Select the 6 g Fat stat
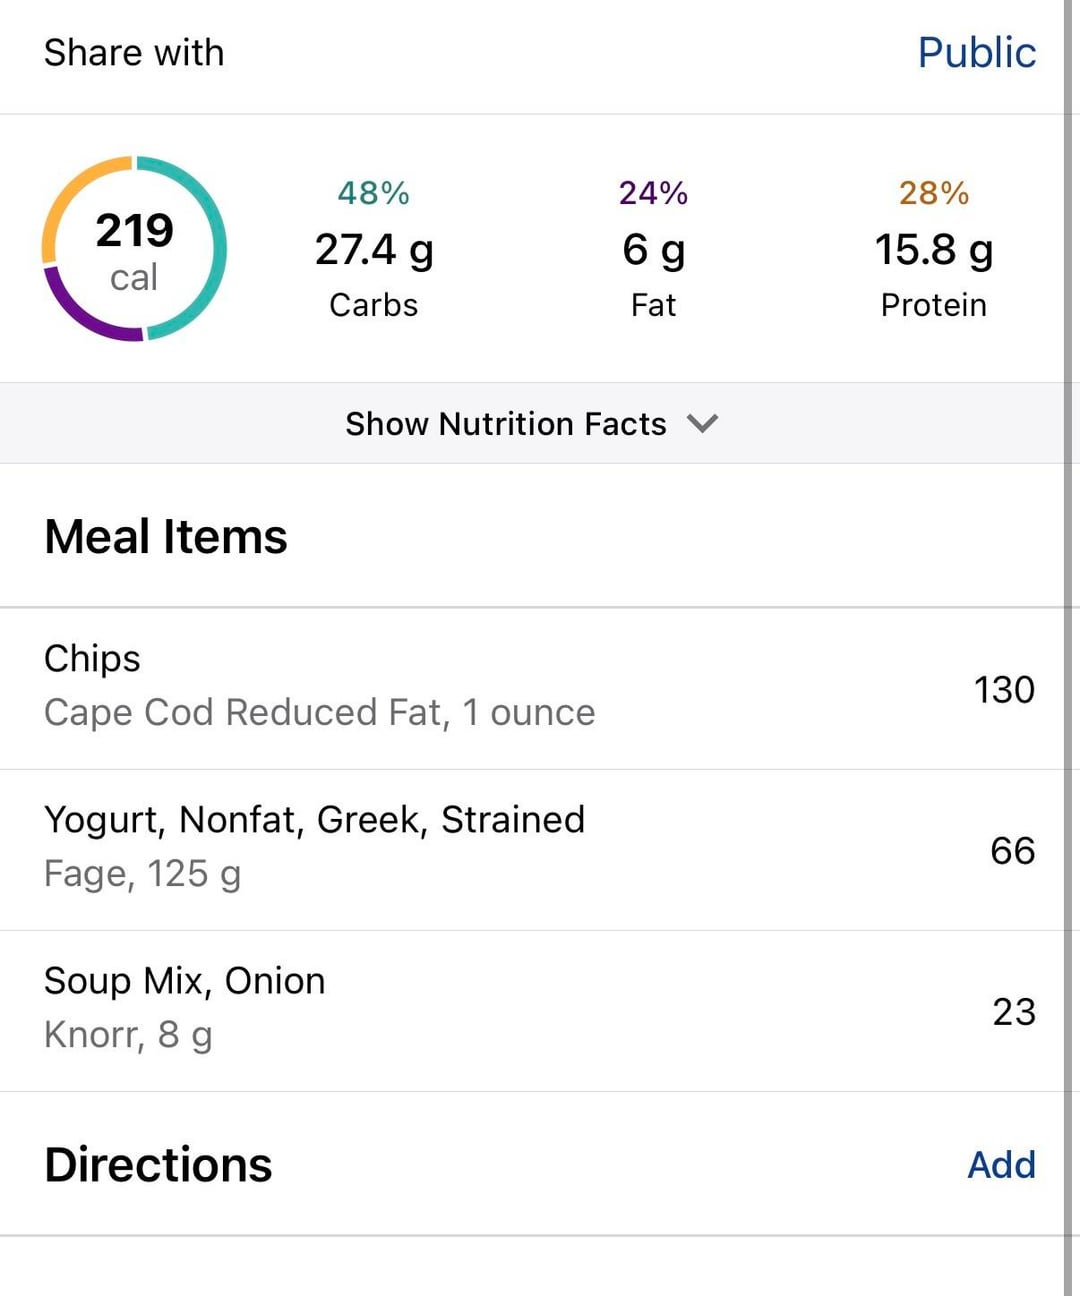This screenshot has width=1080, height=1296. [653, 249]
